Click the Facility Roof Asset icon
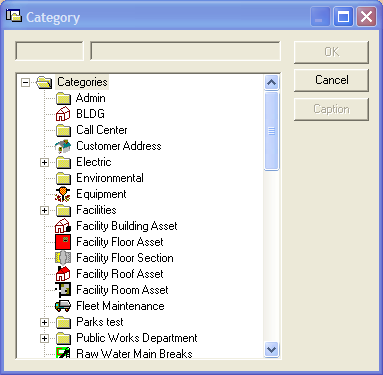The image size is (383, 375). click(63, 274)
